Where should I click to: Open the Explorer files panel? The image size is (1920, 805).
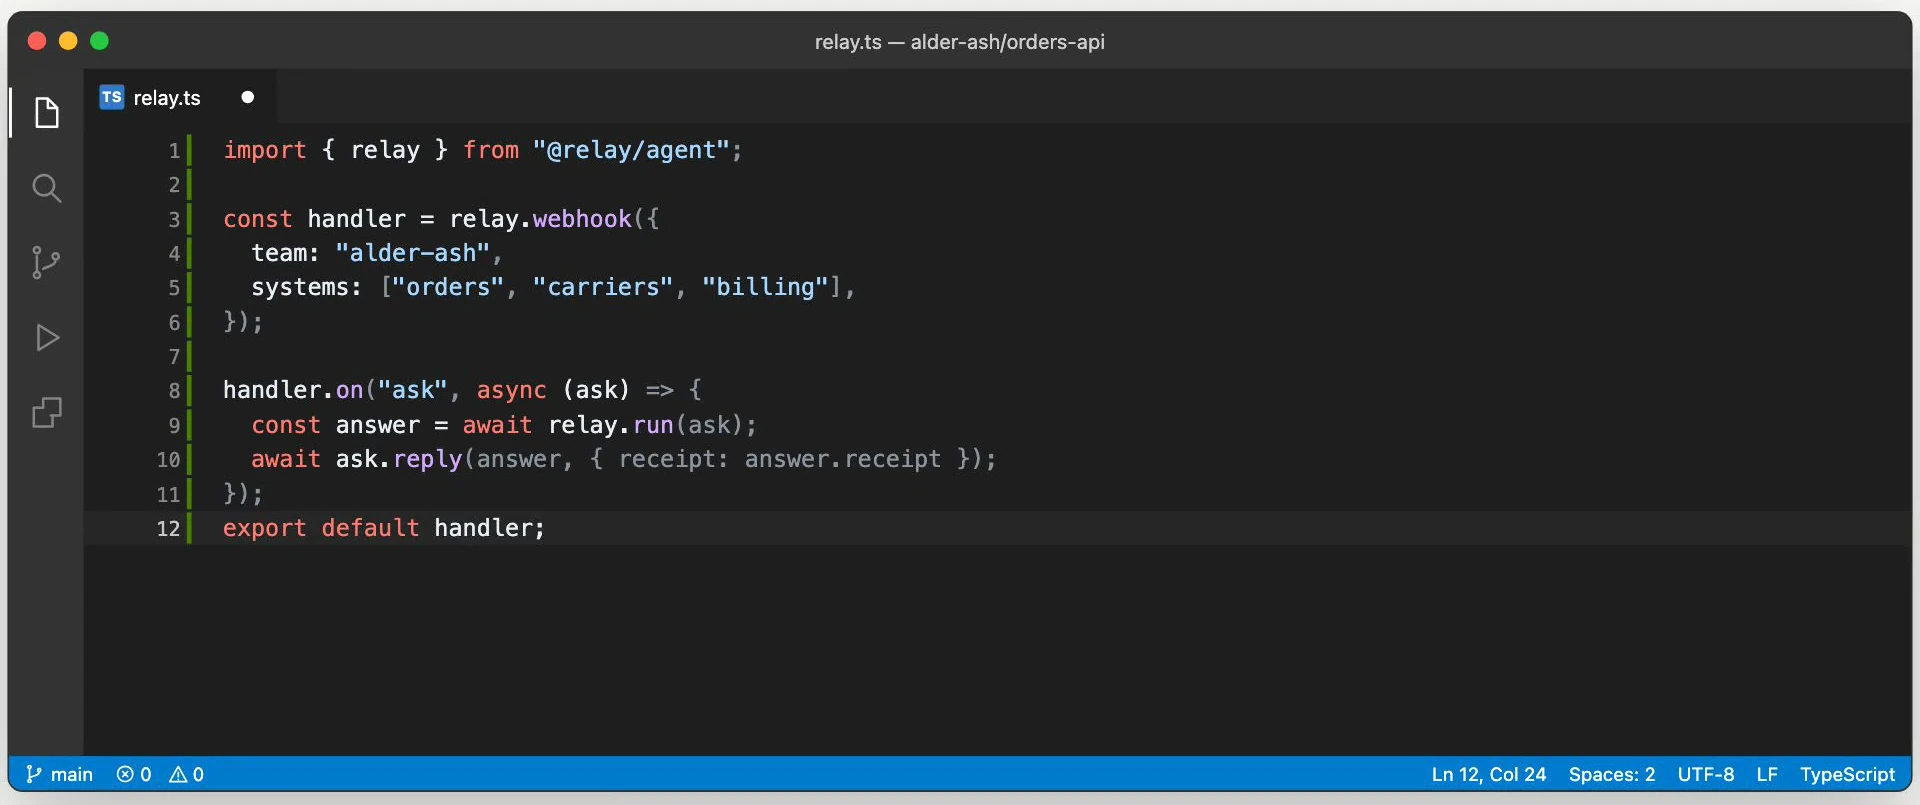coord(46,112)
